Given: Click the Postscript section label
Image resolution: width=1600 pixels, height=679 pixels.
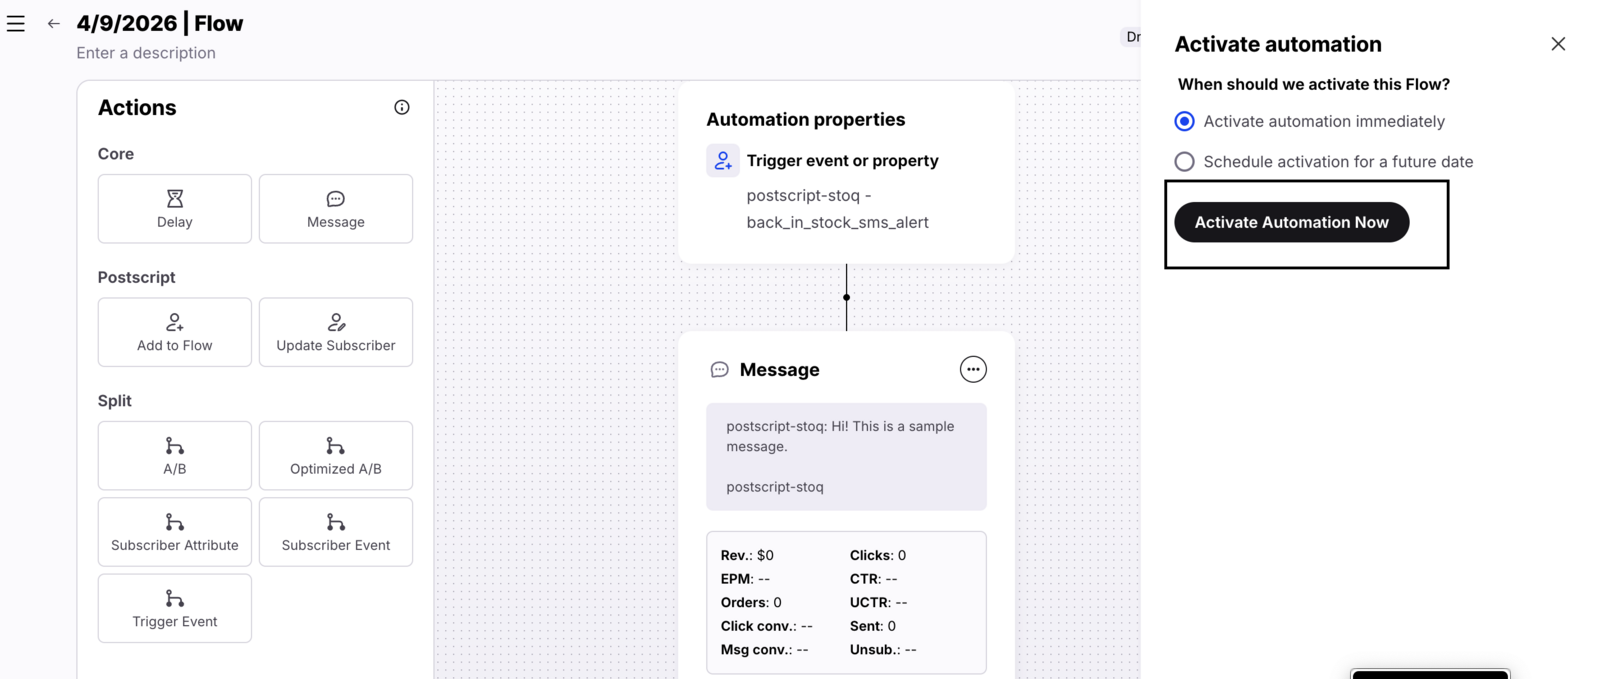Looking at the screenshot, I should [137, 277].
